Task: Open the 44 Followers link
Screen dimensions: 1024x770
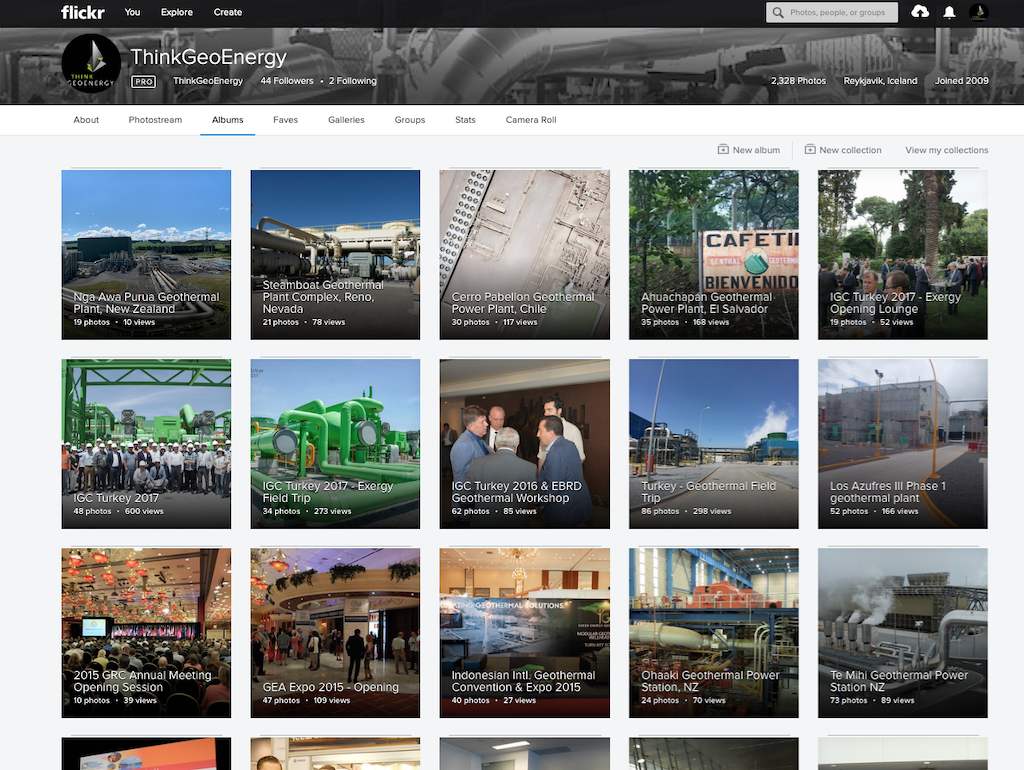Action: [287, 81]
